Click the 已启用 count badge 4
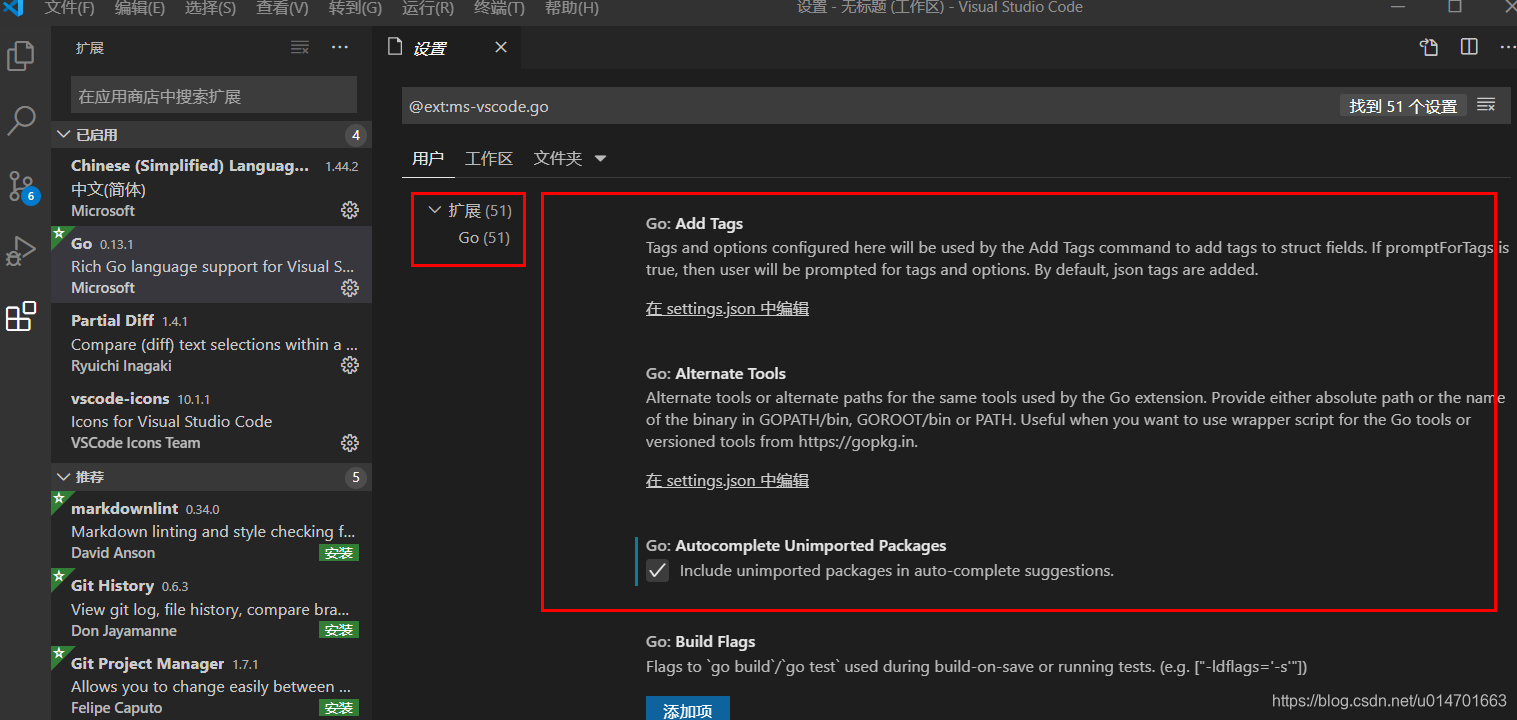 pos(355,135)
